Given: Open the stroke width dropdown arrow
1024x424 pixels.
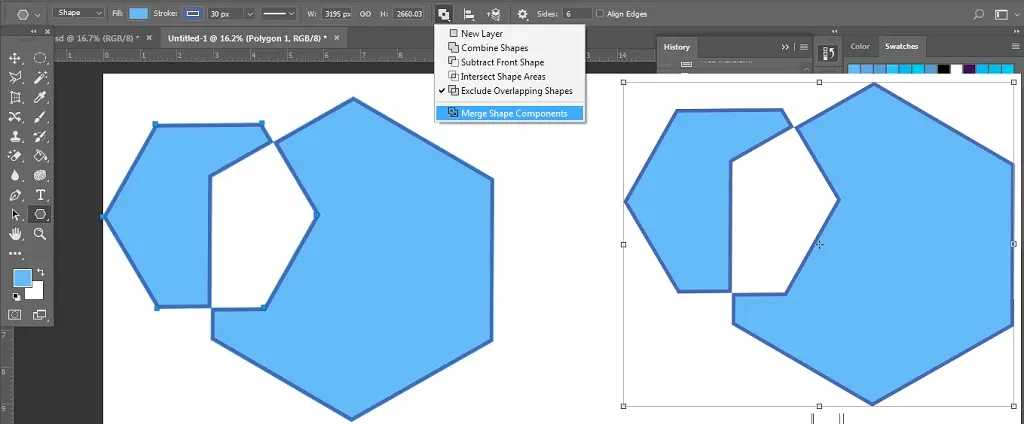Looking at the screenshot, I should pos(249,14).
